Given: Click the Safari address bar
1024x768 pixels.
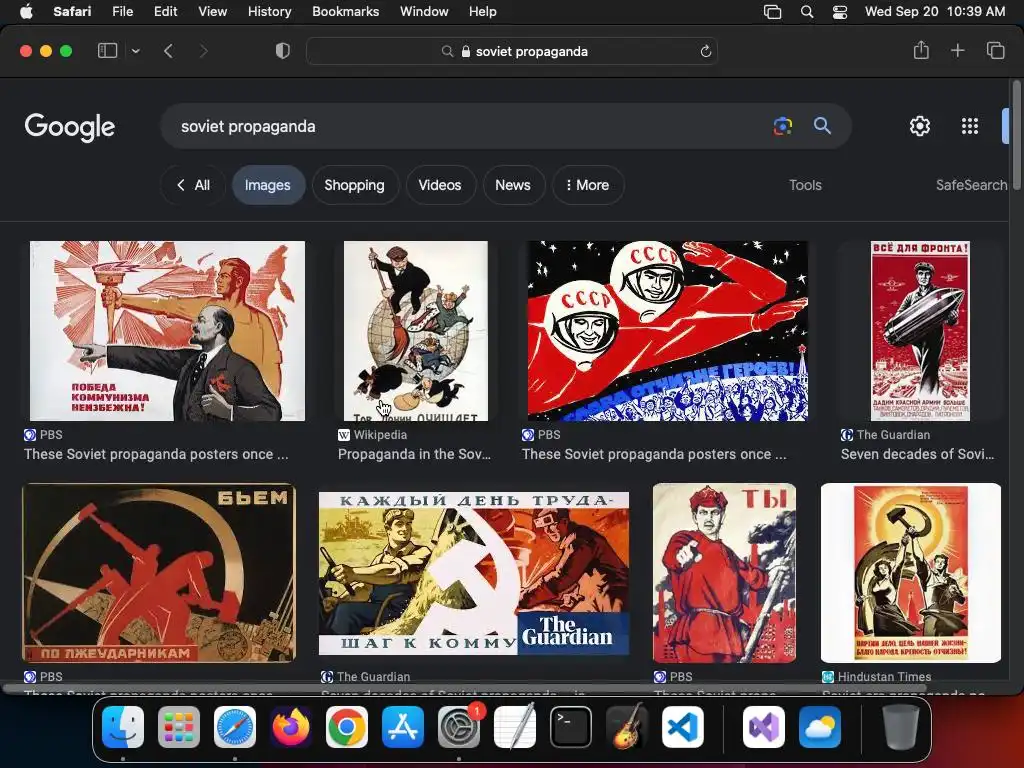Looking at the screenshot, I should 512,51.
